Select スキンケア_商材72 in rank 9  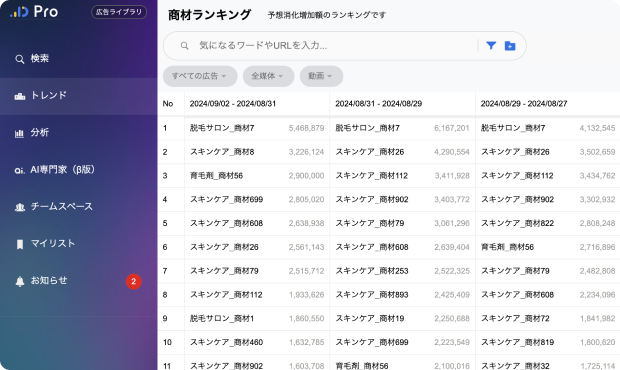point(515,318)
